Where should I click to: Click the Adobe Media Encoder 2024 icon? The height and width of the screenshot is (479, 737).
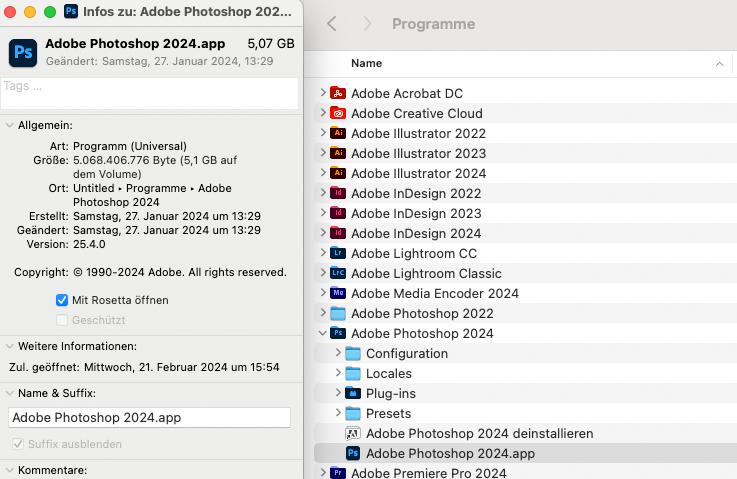pos(338,293)
